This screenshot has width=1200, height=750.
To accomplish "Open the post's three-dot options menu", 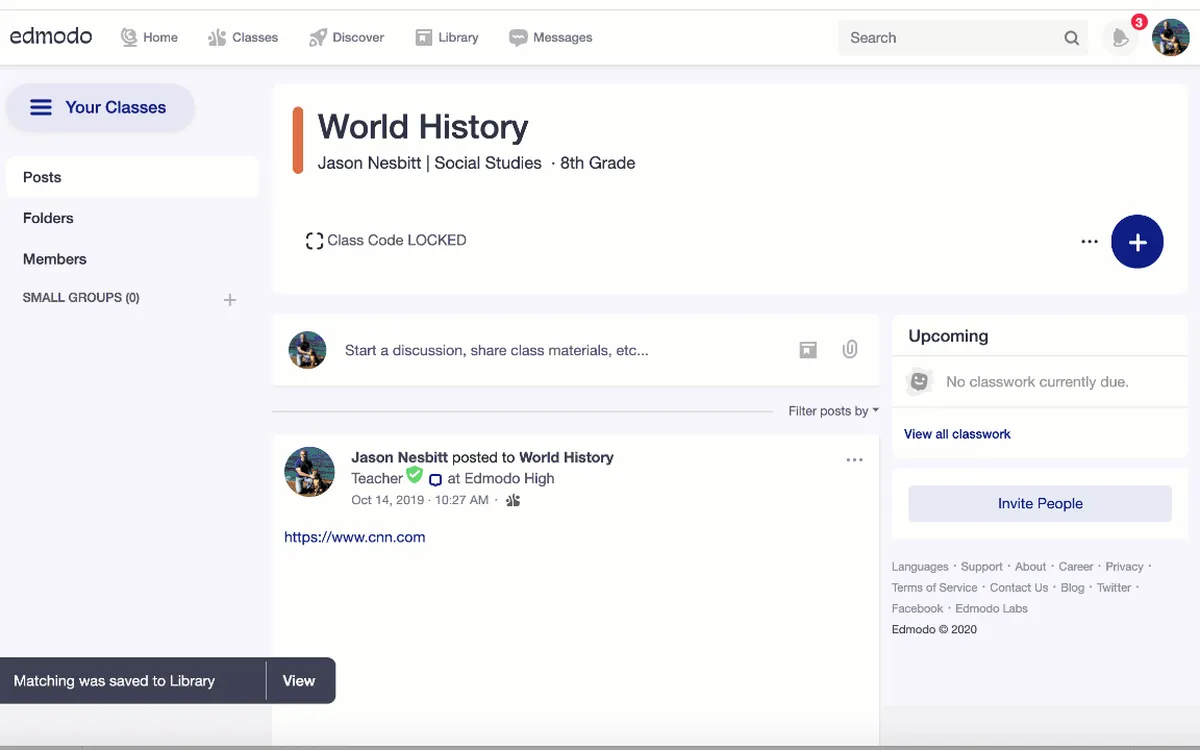I will 854,460.
